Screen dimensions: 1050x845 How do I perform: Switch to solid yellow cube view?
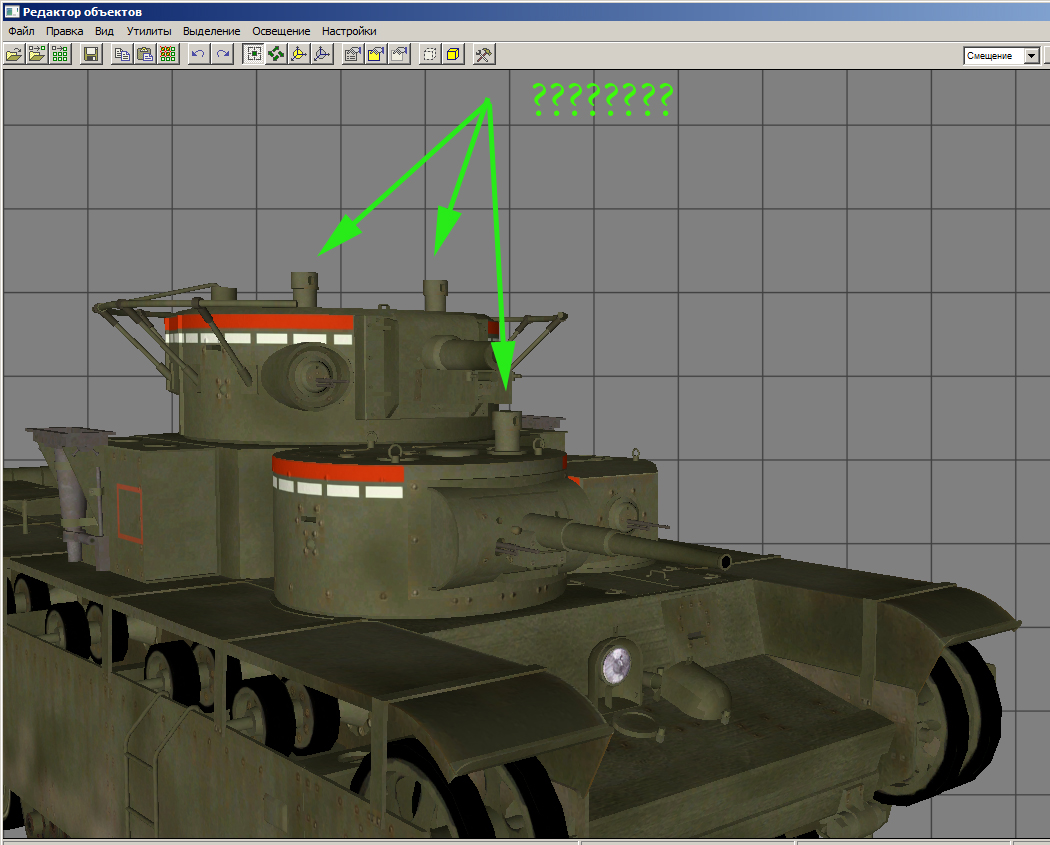pyautogui.click(x=453, y=54)
